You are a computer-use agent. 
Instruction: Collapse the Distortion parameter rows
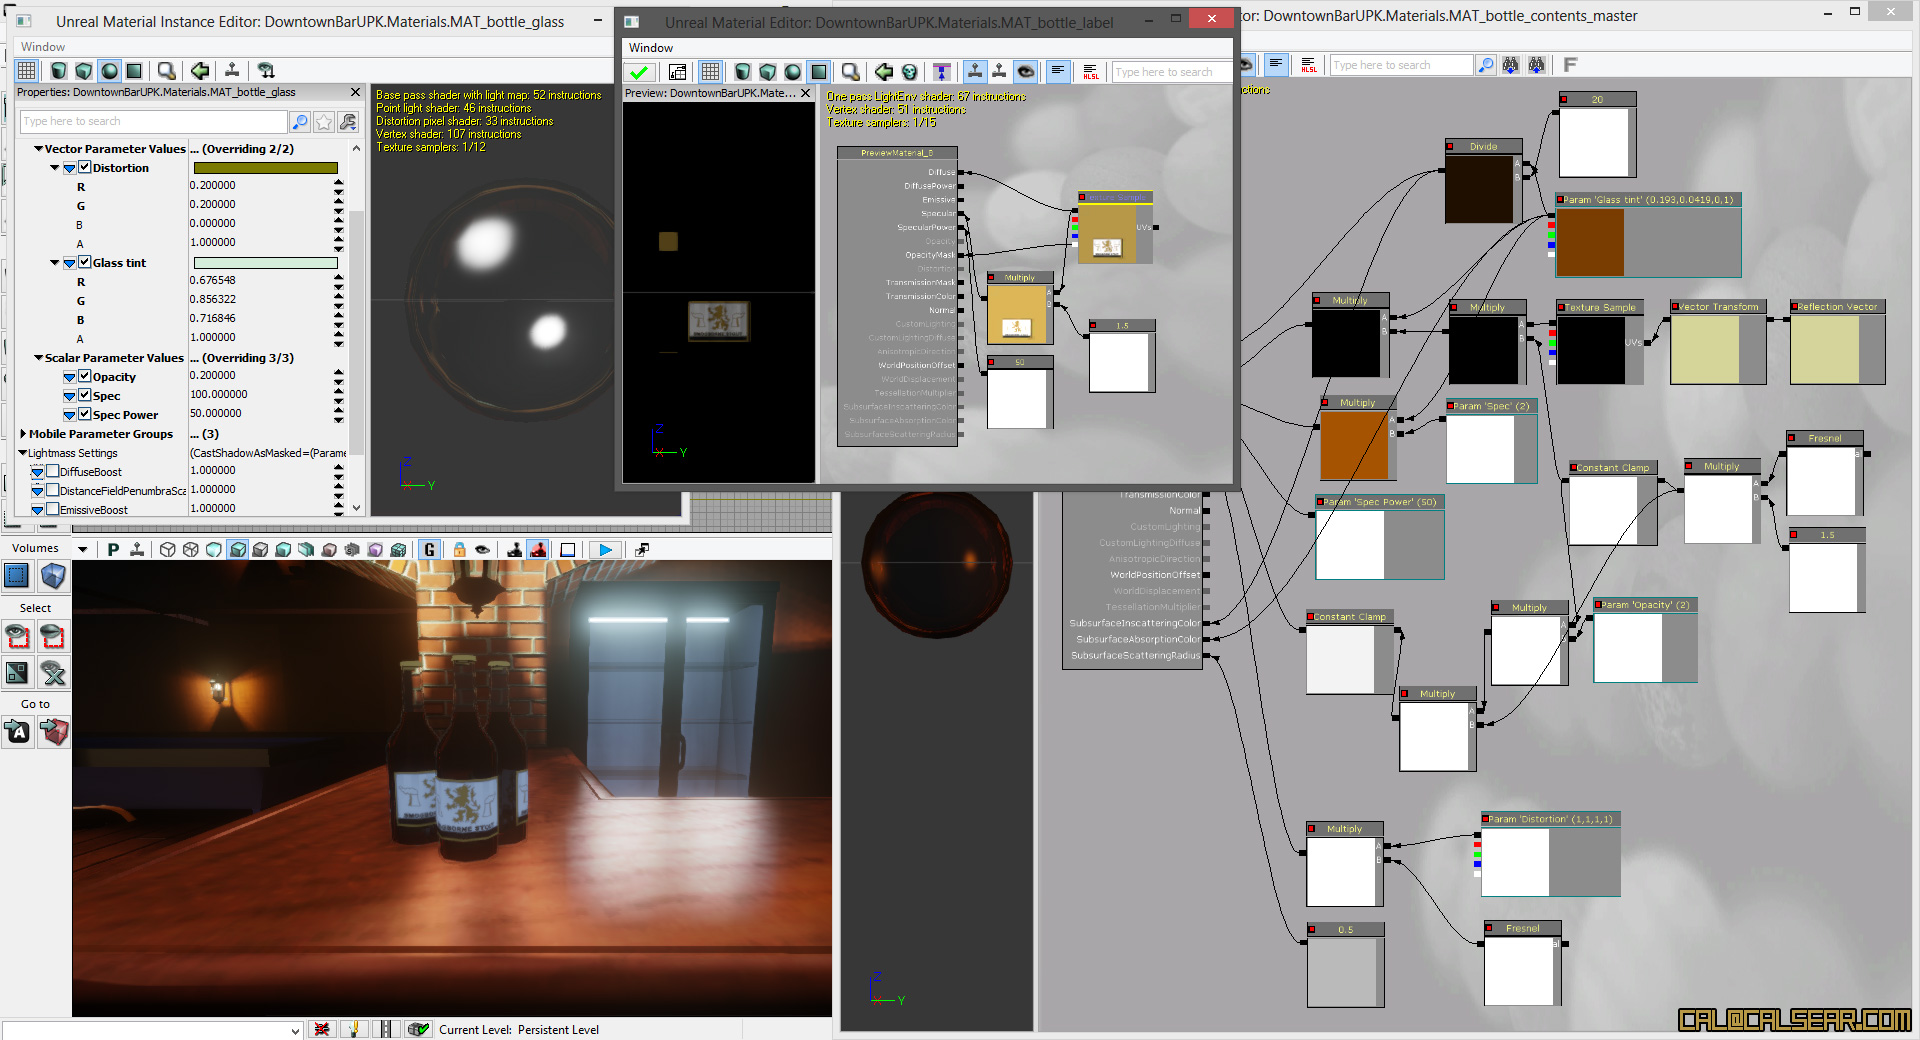click(54, 168)
